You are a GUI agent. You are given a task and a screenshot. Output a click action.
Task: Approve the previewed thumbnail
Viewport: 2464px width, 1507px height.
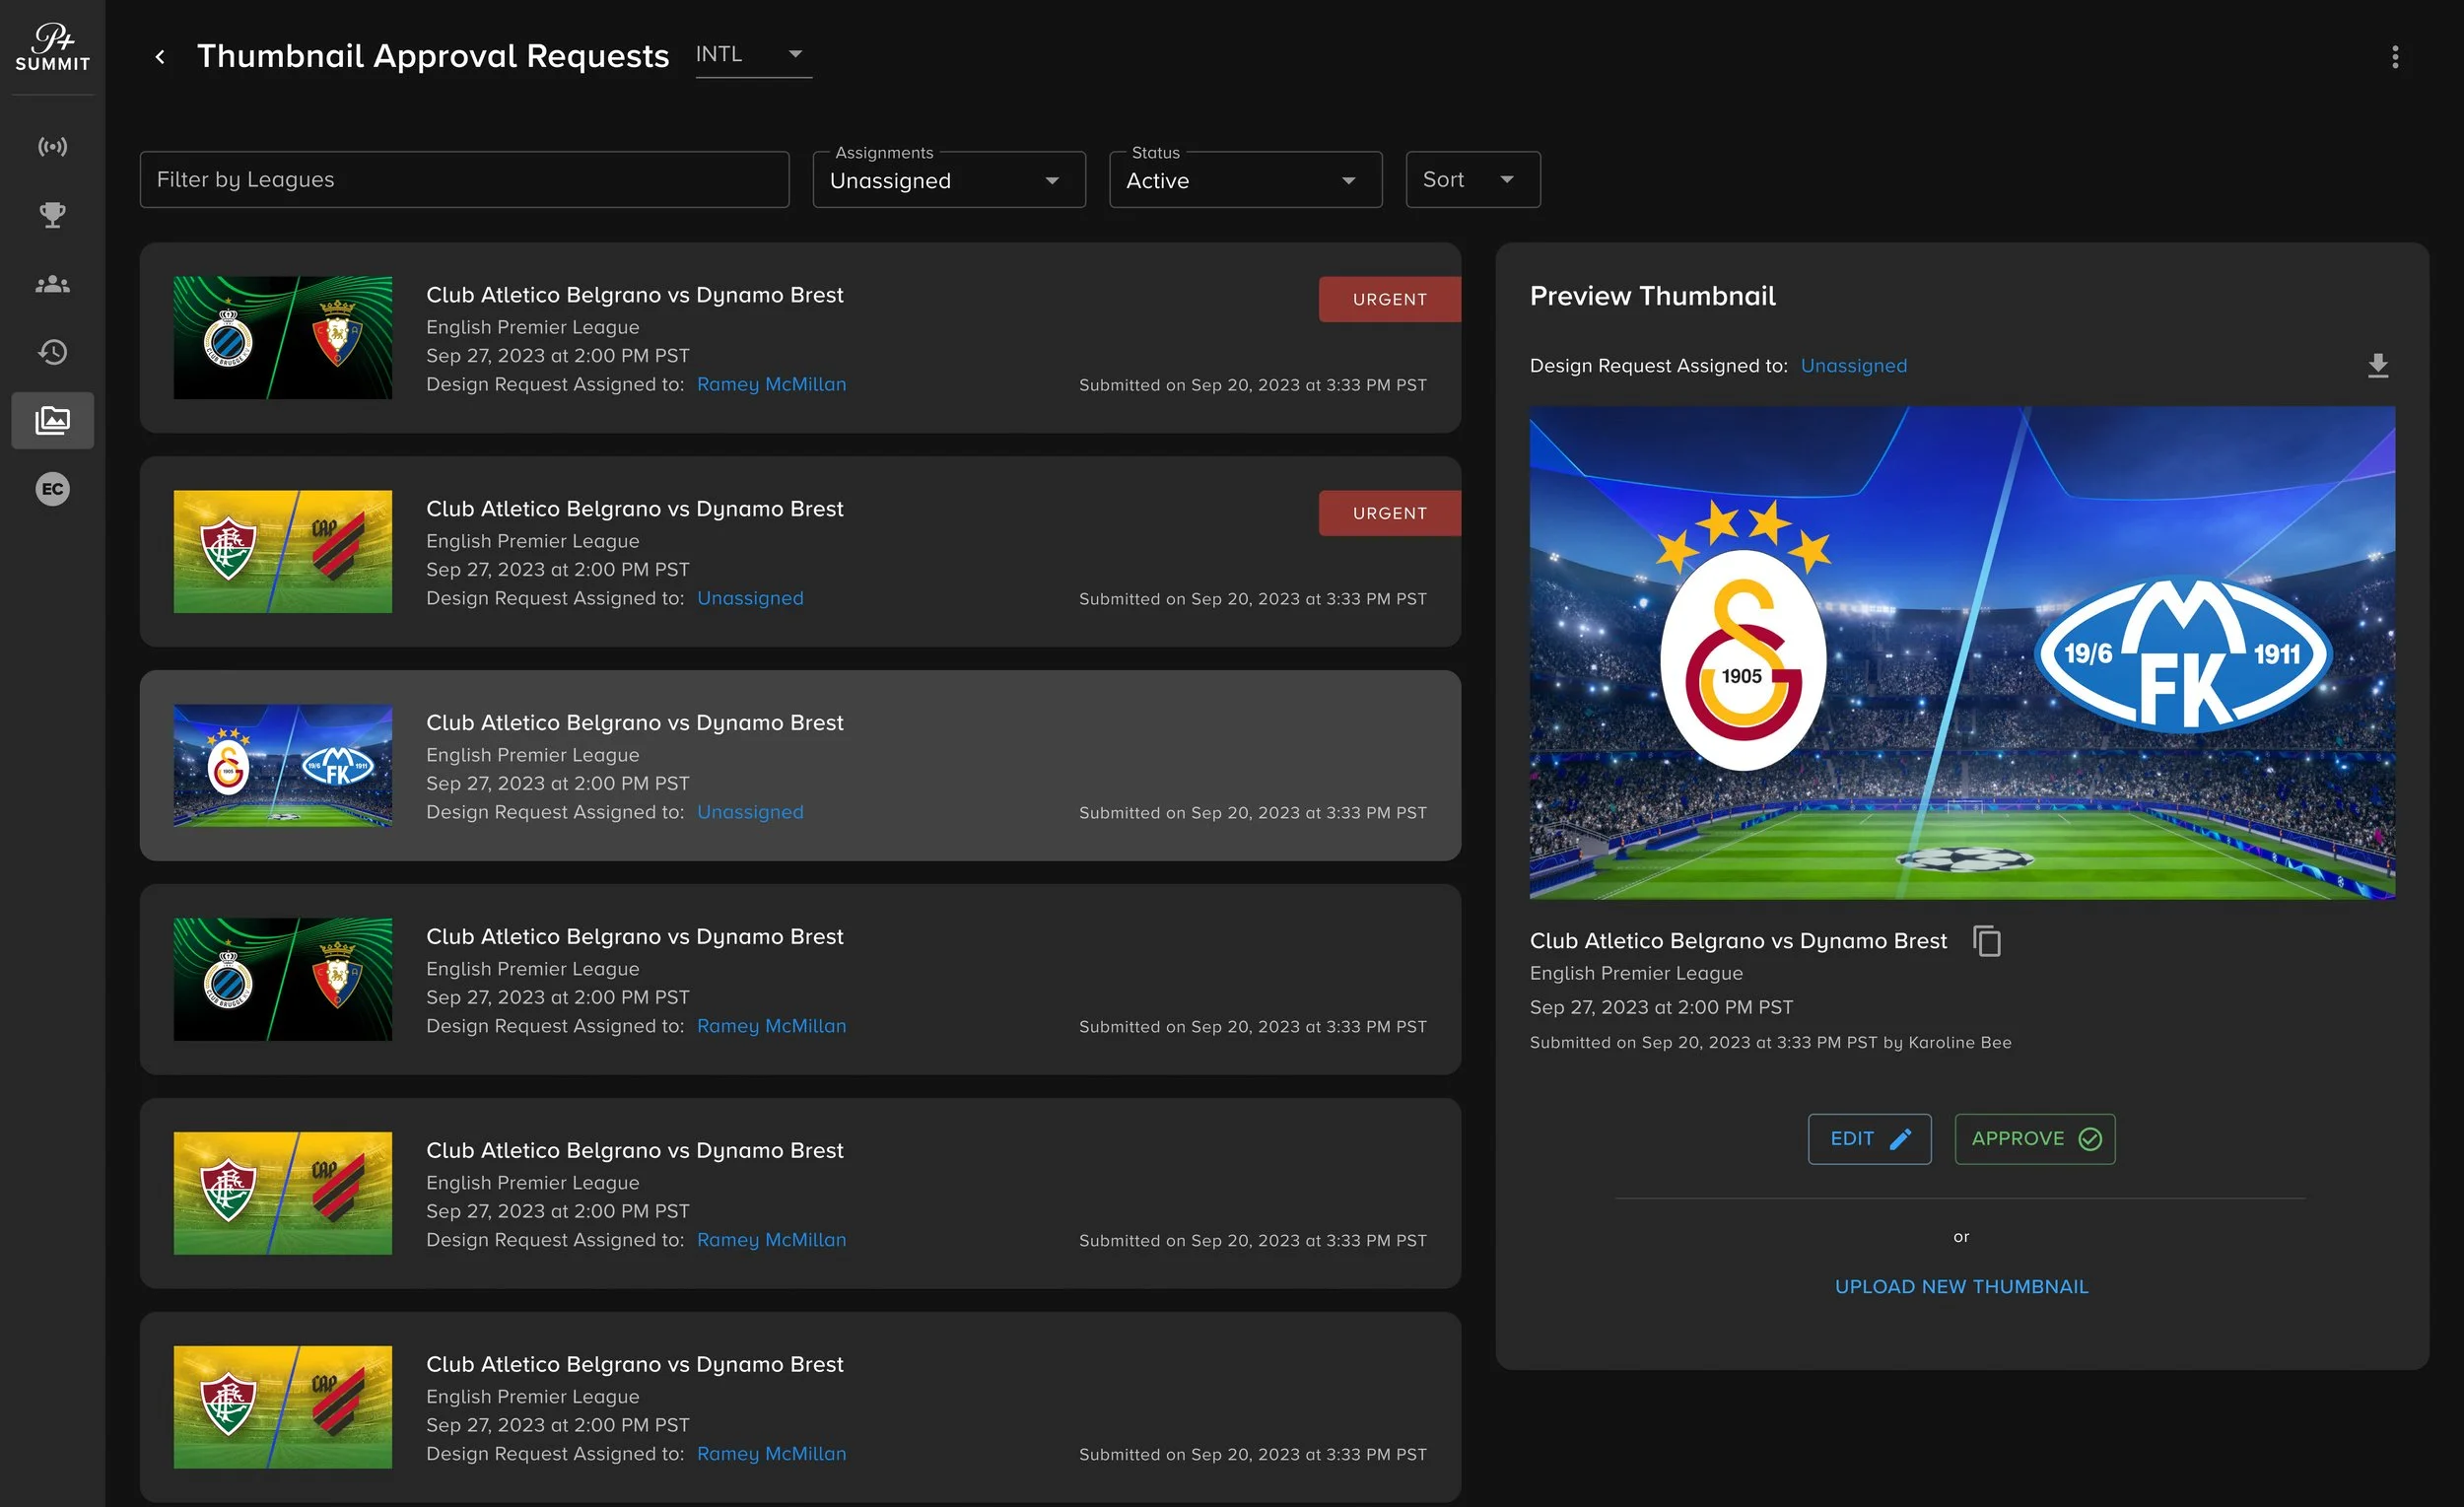tap(2034, 1138)
